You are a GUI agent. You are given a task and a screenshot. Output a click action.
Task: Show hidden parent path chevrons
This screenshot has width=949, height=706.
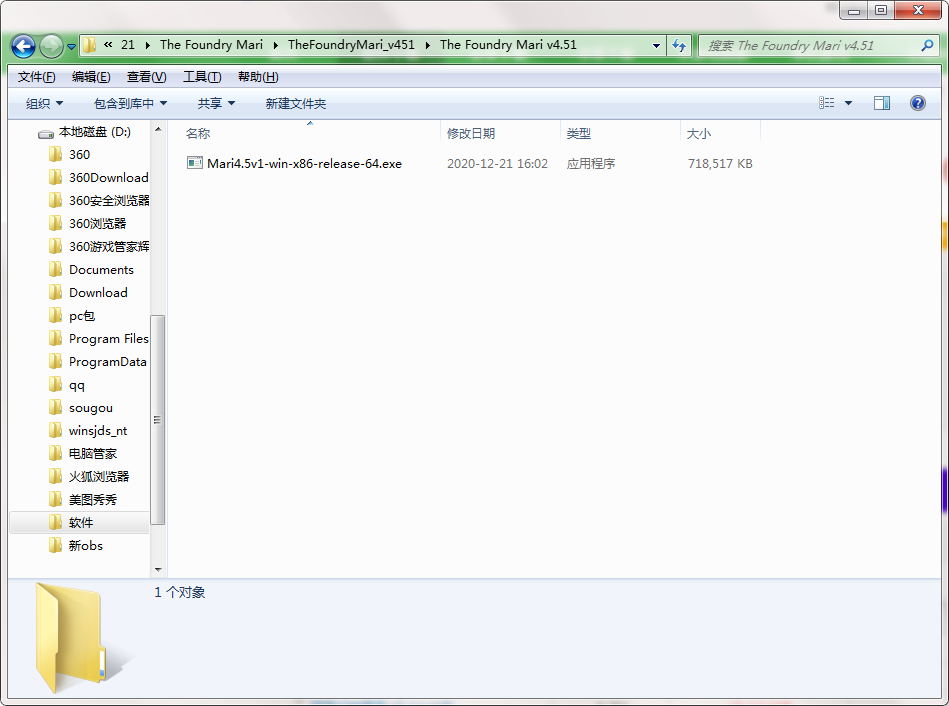(108, 45)
